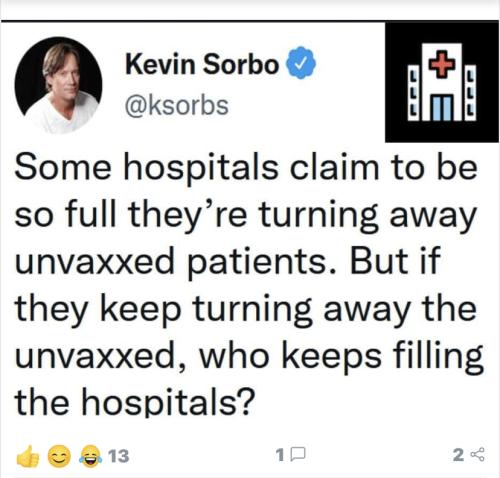Select the thumbs-up reaction emoji

pyautogui.click(x=28, y=456)
